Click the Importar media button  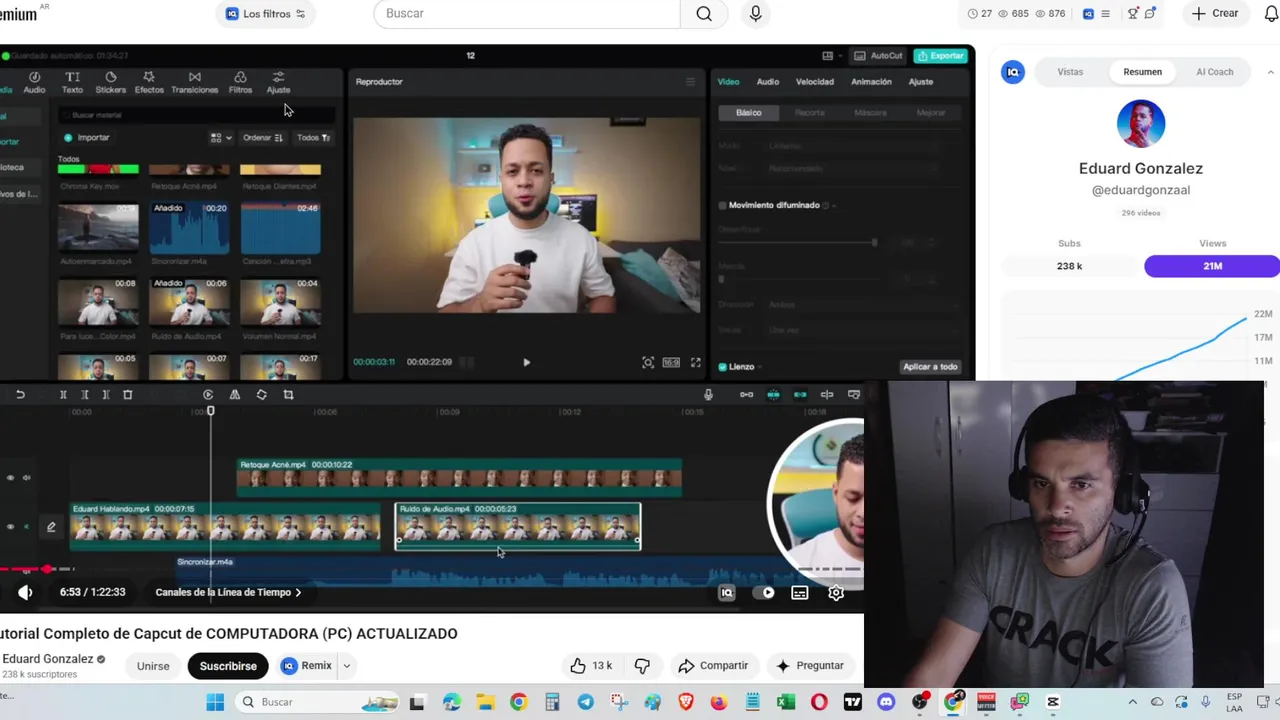tap(87, 137)
